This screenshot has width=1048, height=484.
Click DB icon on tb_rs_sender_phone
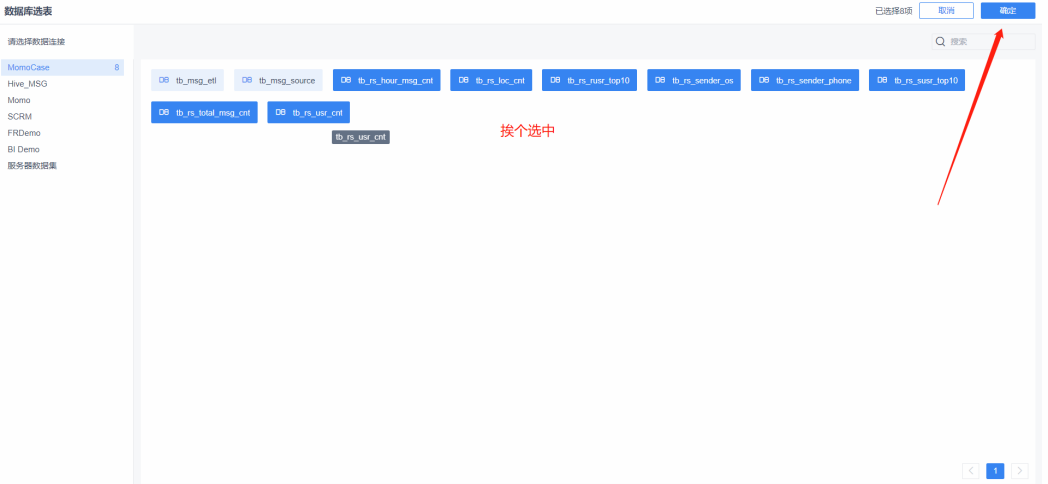(x=764, y=80)
